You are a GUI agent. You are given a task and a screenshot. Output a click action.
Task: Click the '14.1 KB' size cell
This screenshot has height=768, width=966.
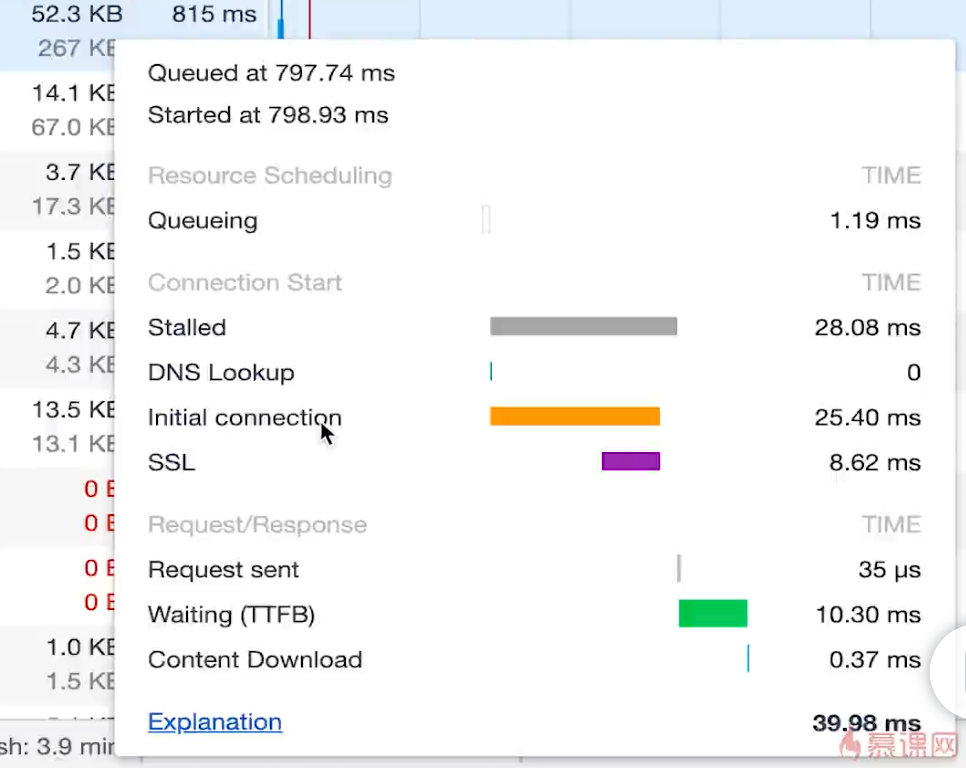[x=73, y=93]
